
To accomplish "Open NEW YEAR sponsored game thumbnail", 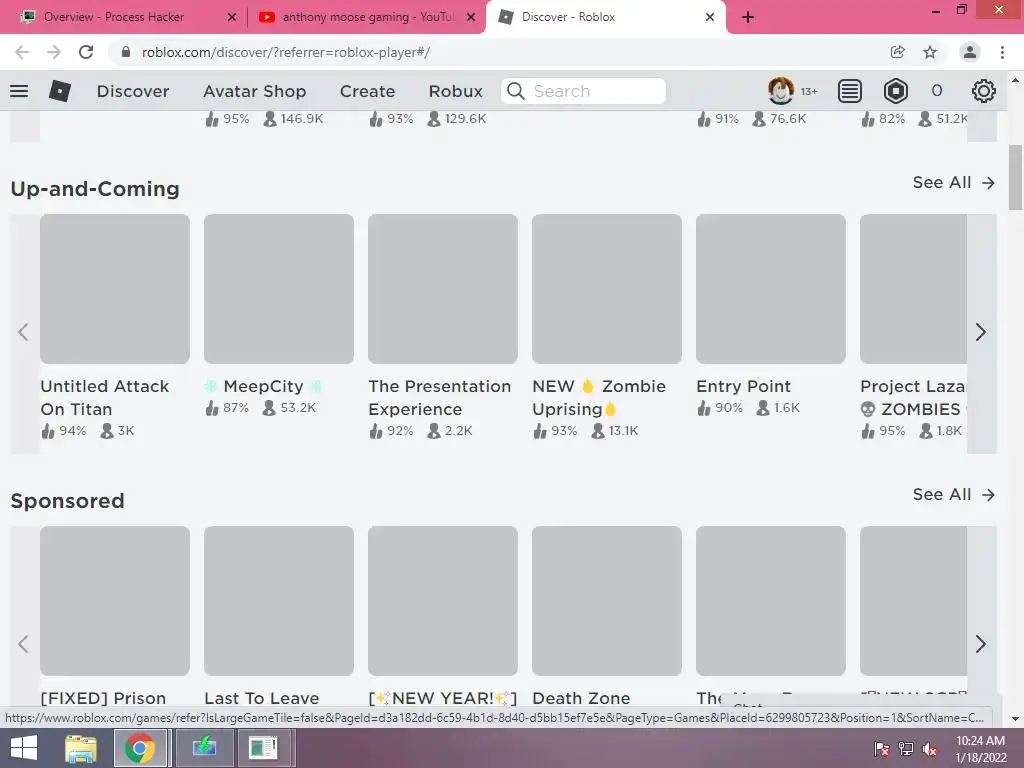I will click(443, 601).
